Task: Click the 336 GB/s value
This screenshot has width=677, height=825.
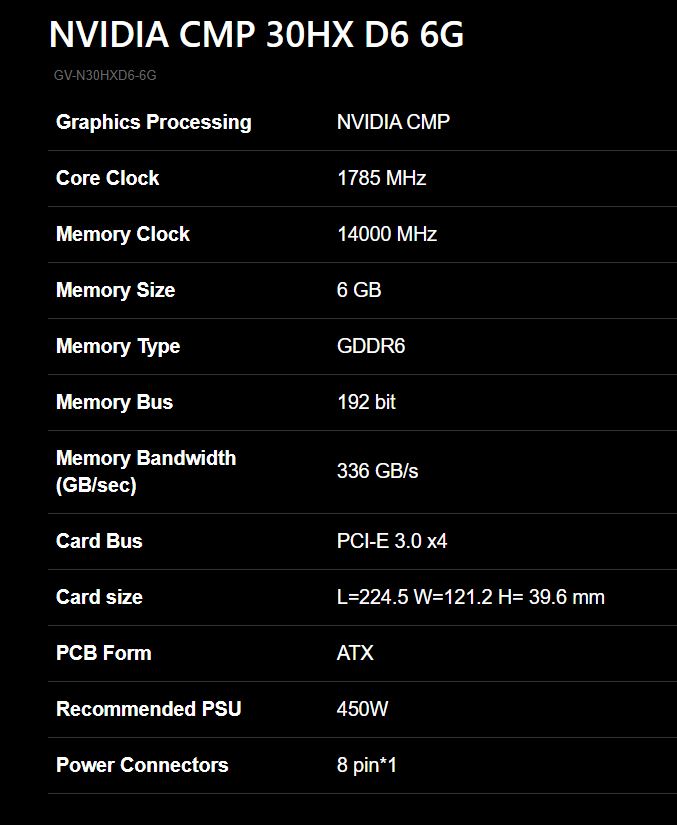Action: coord(377,471)
